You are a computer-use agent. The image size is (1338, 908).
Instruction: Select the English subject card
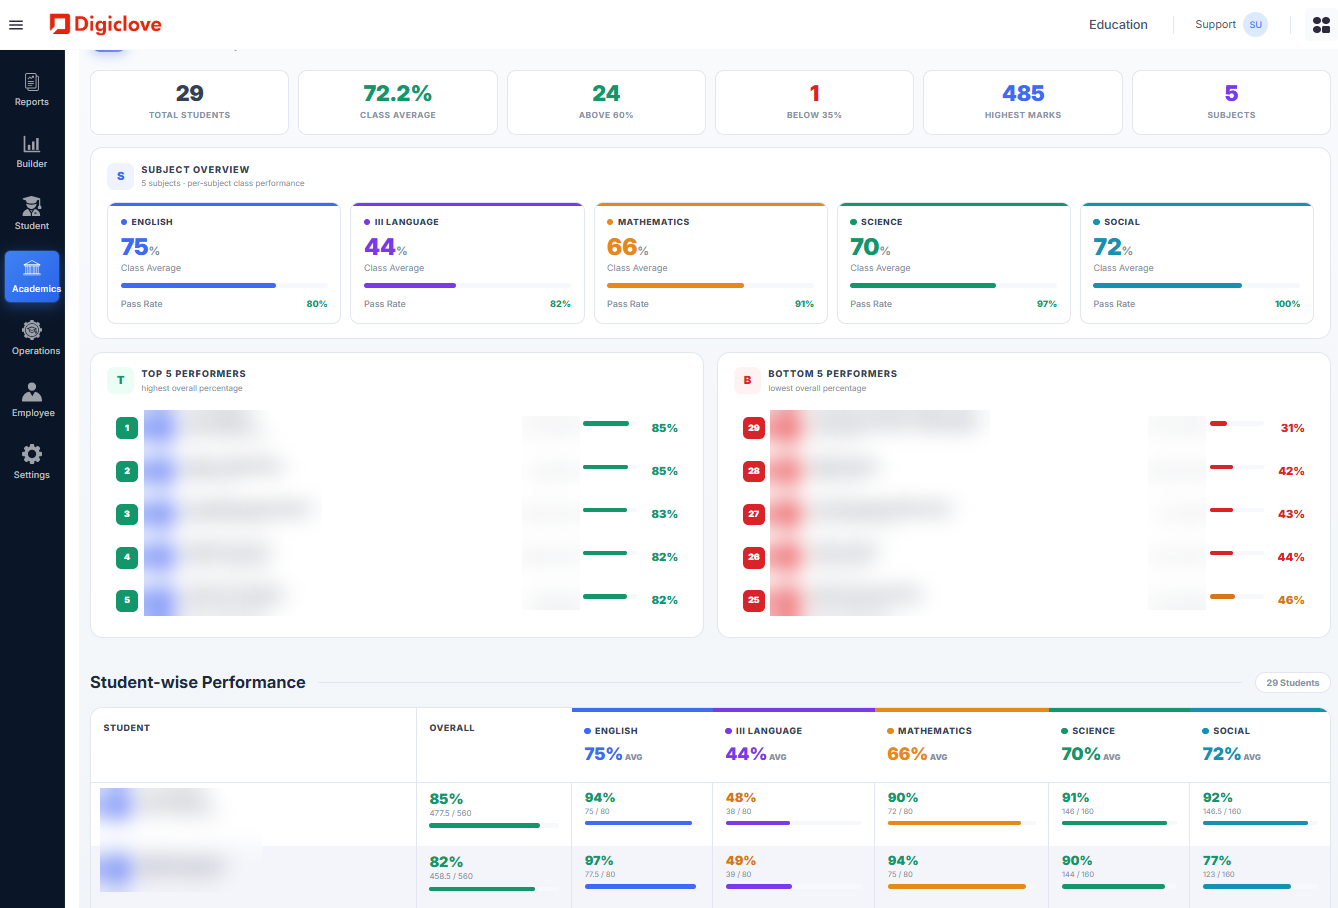tap(224, 264)
